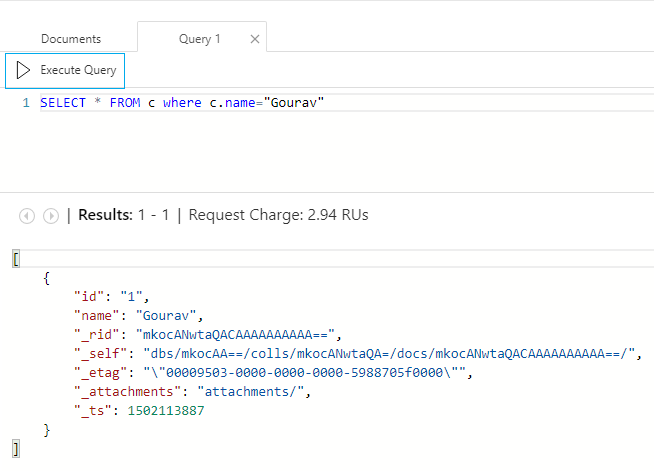This screenshot has height=471, width=654.
Task: Click the play icon beside Execute Query
Action: (x=23, y=70)
